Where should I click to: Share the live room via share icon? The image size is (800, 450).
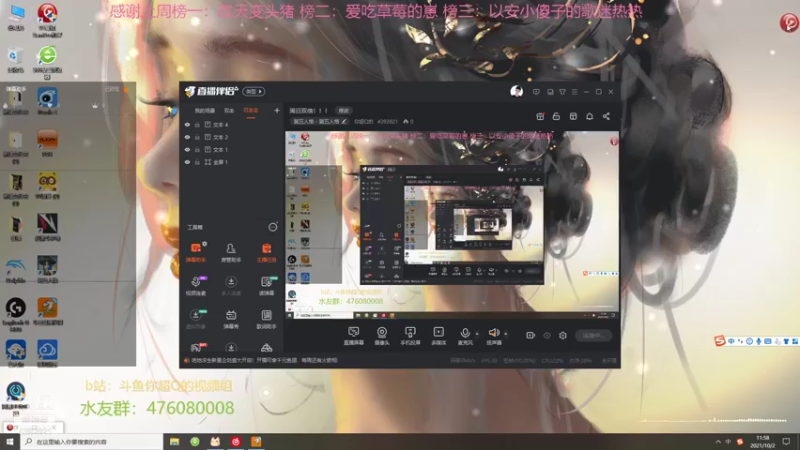pyautogui.click(x=606, y=116)
